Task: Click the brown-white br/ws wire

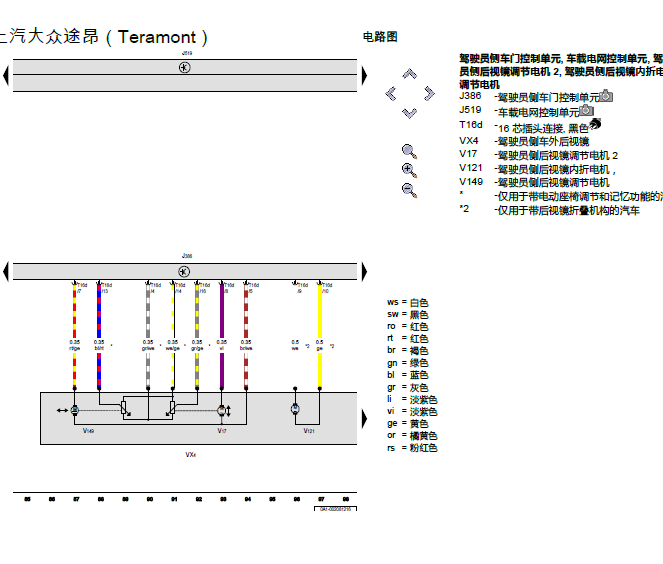Action: (246, 311)
